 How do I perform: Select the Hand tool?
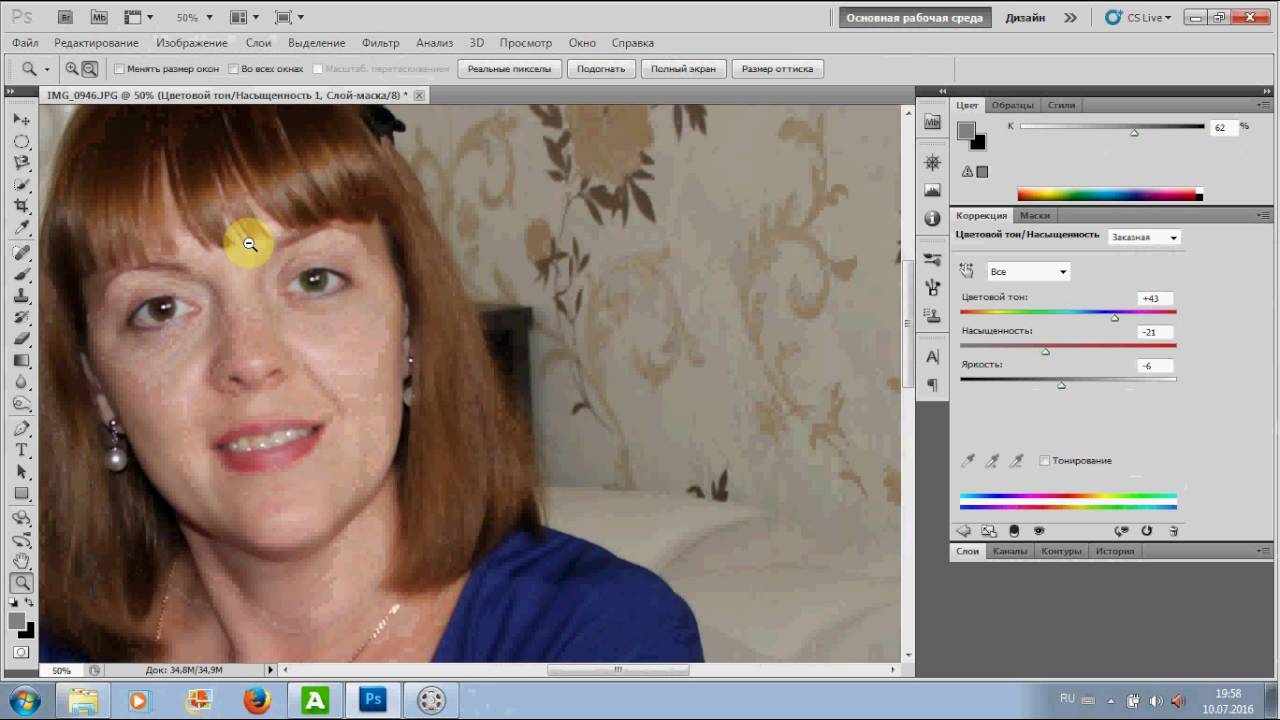pyautogui.click(x=21, y=562)
